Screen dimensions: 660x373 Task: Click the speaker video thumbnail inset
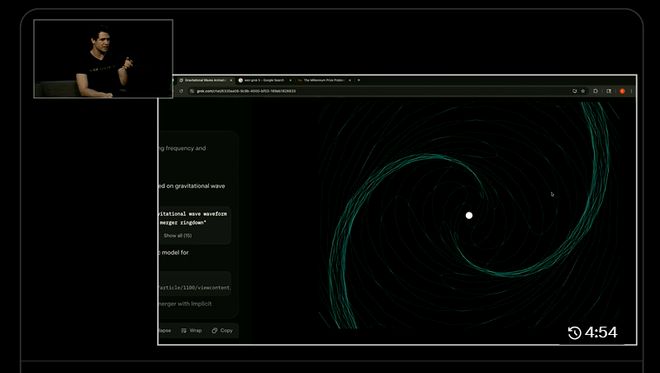pos(103,59)
